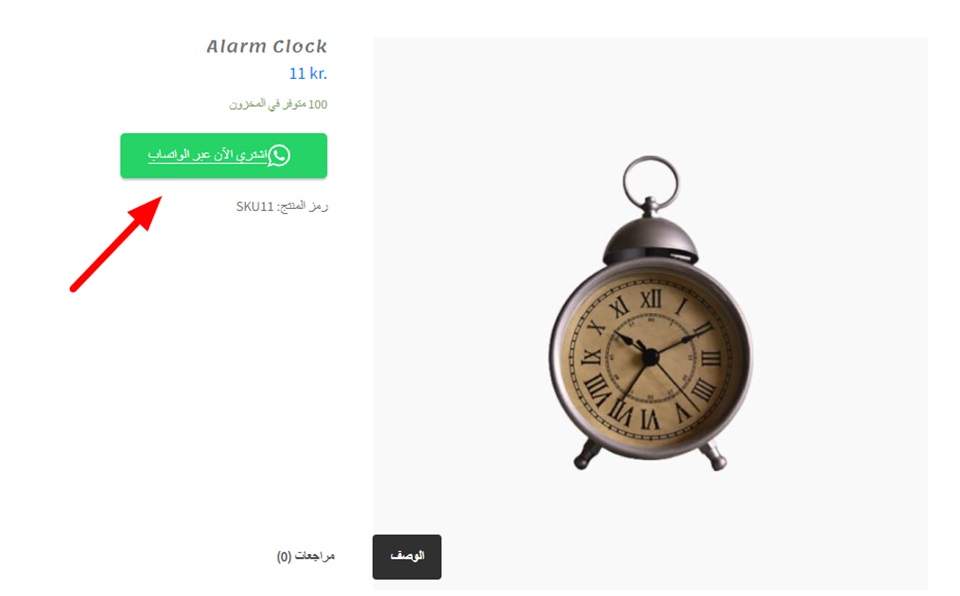Click Roman numeral III on the clock face
Image resolution: width=960 pixels, height=596 pixels.
pyautogui.click(x=711, y=357)
